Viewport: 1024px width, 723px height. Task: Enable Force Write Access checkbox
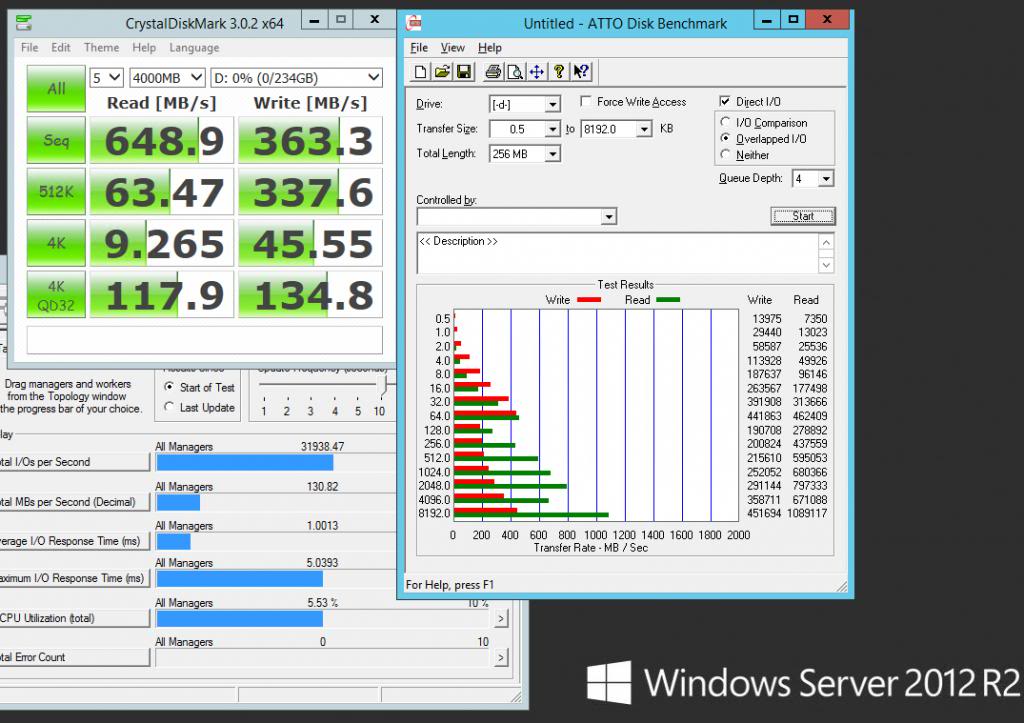click(586, 101)
